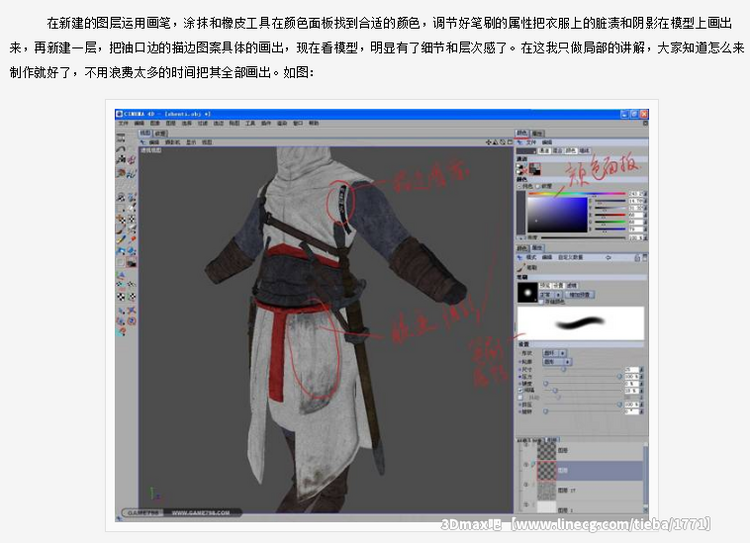Click the viewport toggle icon at far right
750x543 pixels.
(x=510, y=142)
